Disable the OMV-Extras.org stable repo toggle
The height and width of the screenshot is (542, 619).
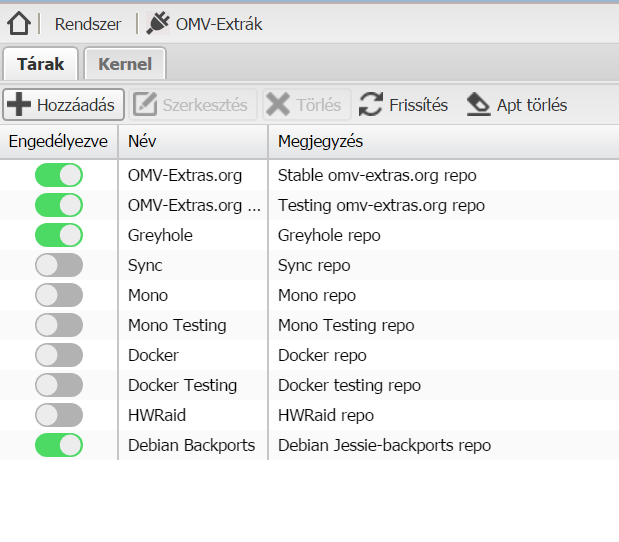click(x=59, y=175)
